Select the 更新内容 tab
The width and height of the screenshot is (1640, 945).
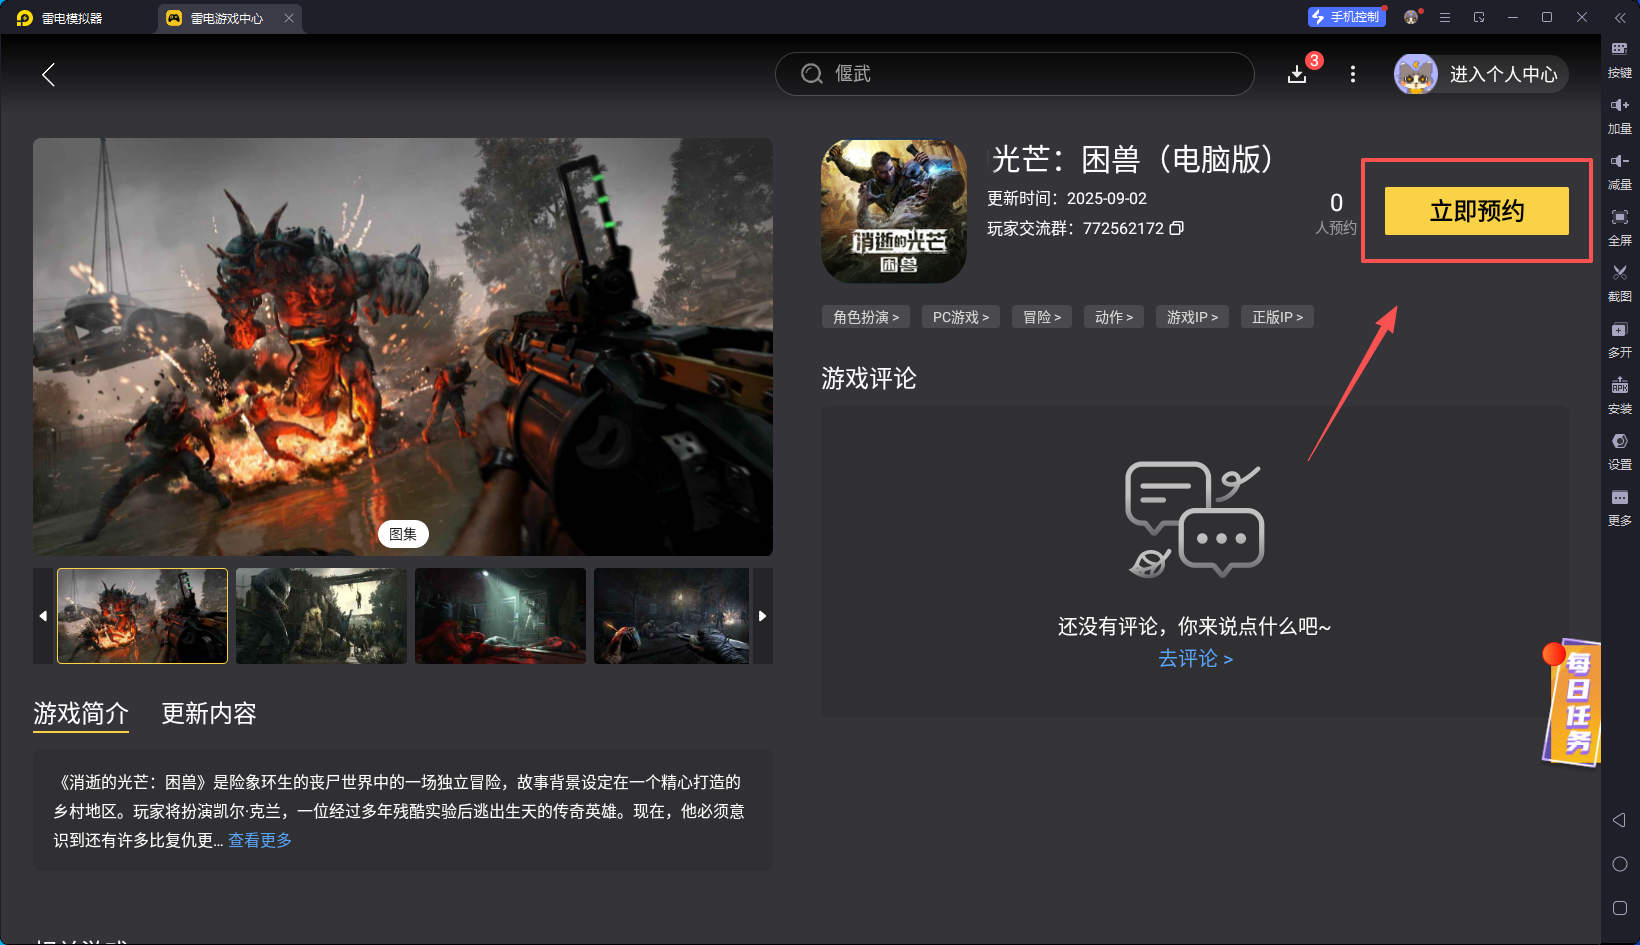(209, 713)
